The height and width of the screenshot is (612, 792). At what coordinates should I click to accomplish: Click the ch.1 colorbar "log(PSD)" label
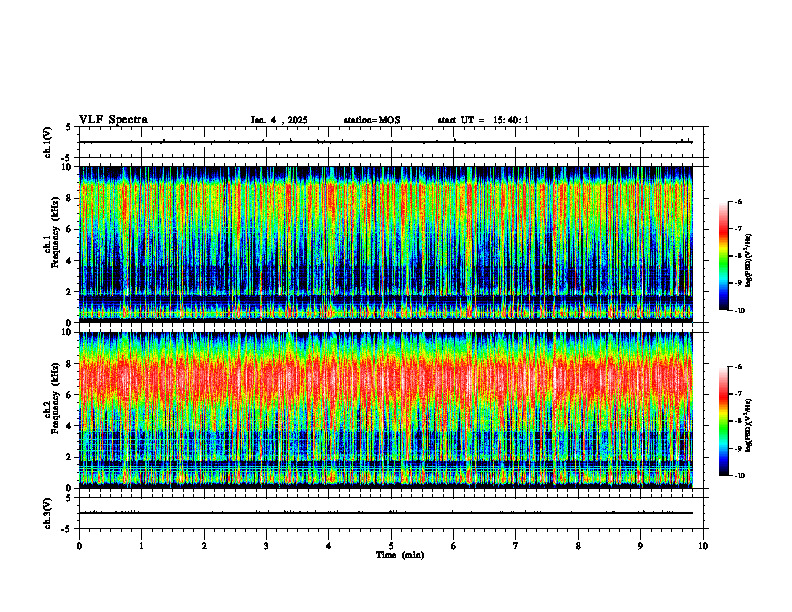pyautogui.click(x=749, y=260)
